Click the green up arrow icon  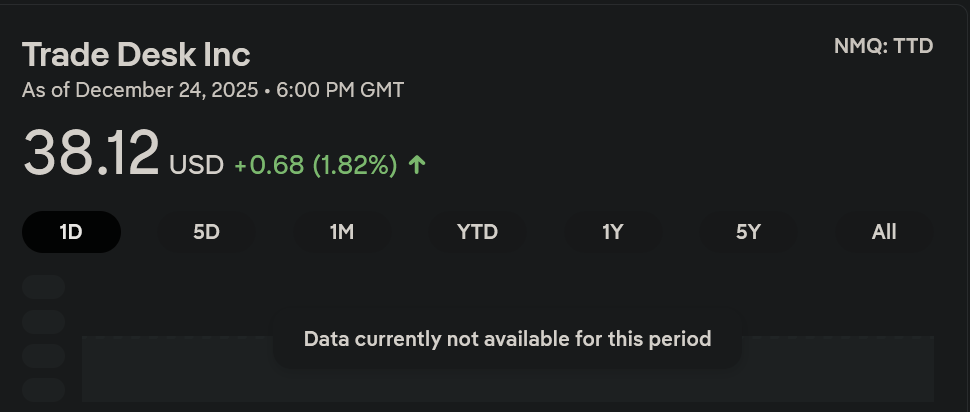[x=417, y=165]
